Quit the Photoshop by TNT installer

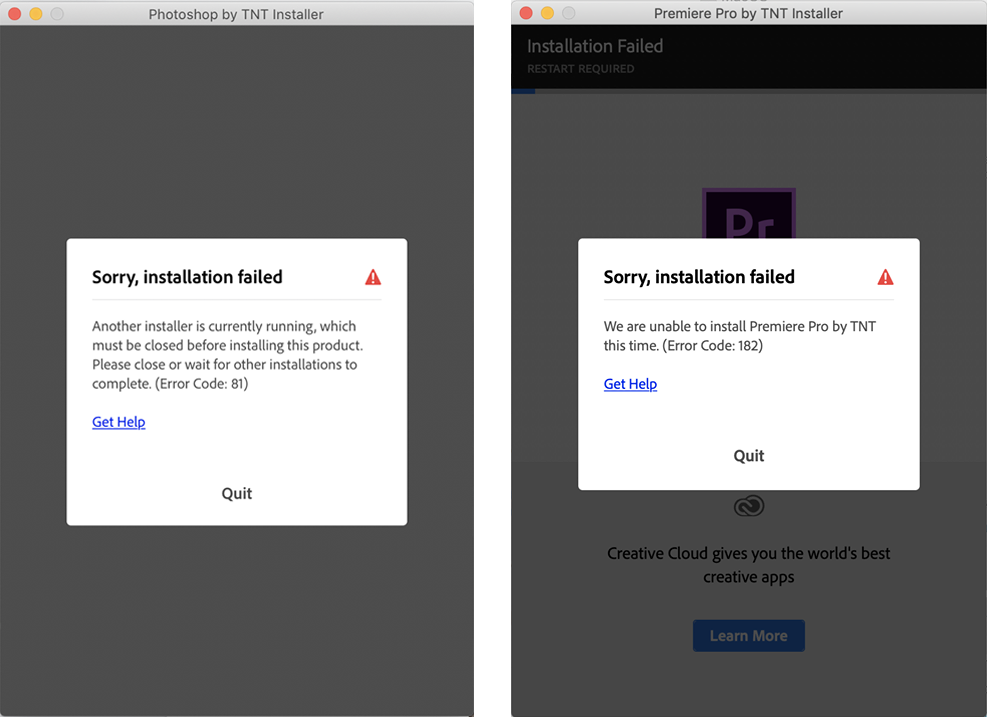(x=236, y=493)
